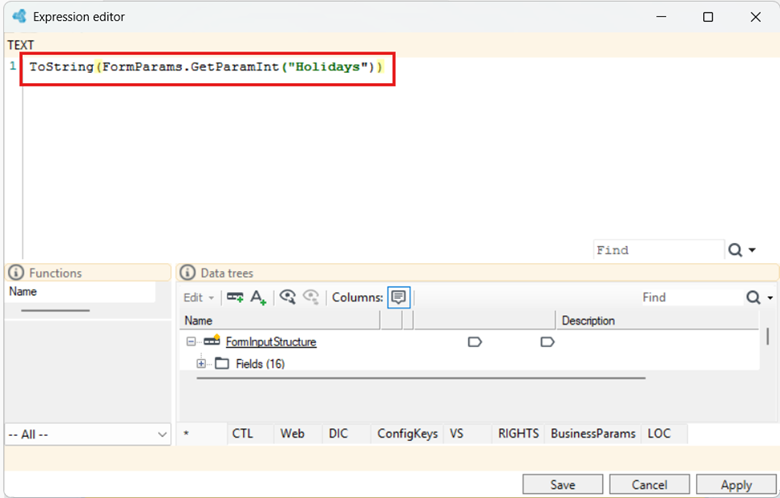780x498 pixels.
Task: Click the magnifier icon in Data trees
Action: tap(753, 298)
